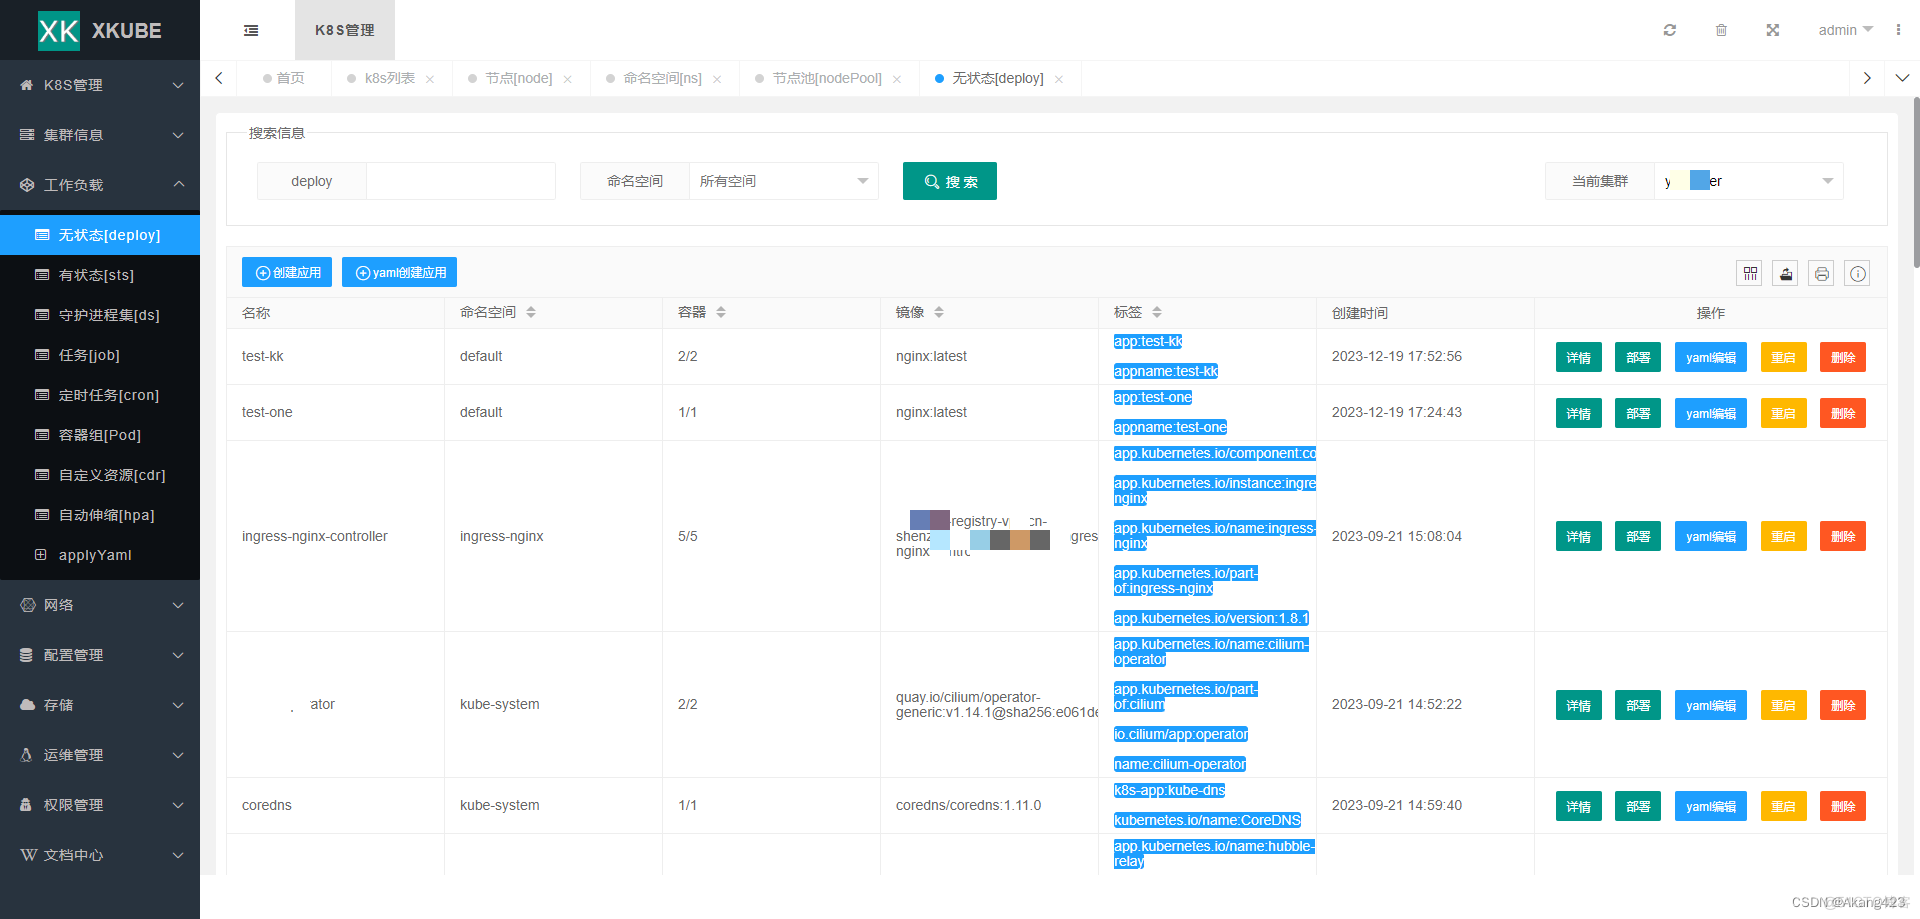Toggle the sidebar collapse icon
The width and height of the screenshot is (1920, 919).
[251, 31]
